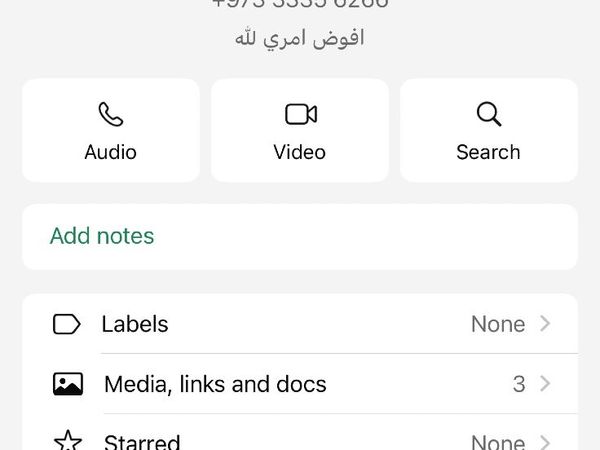Open the Labels menu item
Image resolution: width=600 pixels, height=450 pixels.
pyautogui.click(x=135, y=324)
